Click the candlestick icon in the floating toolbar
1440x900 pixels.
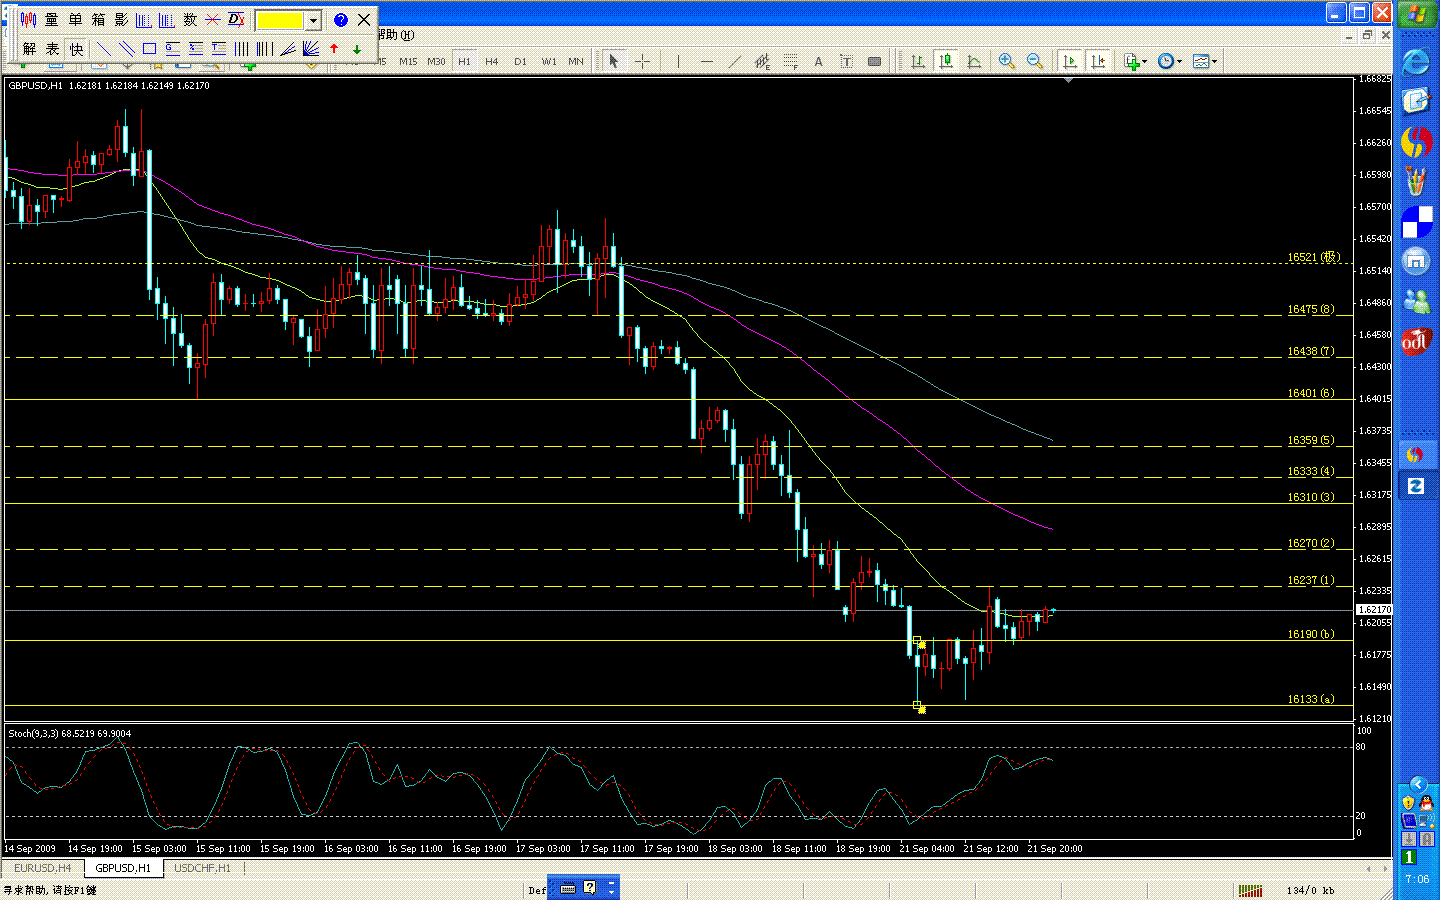point(28,20)
